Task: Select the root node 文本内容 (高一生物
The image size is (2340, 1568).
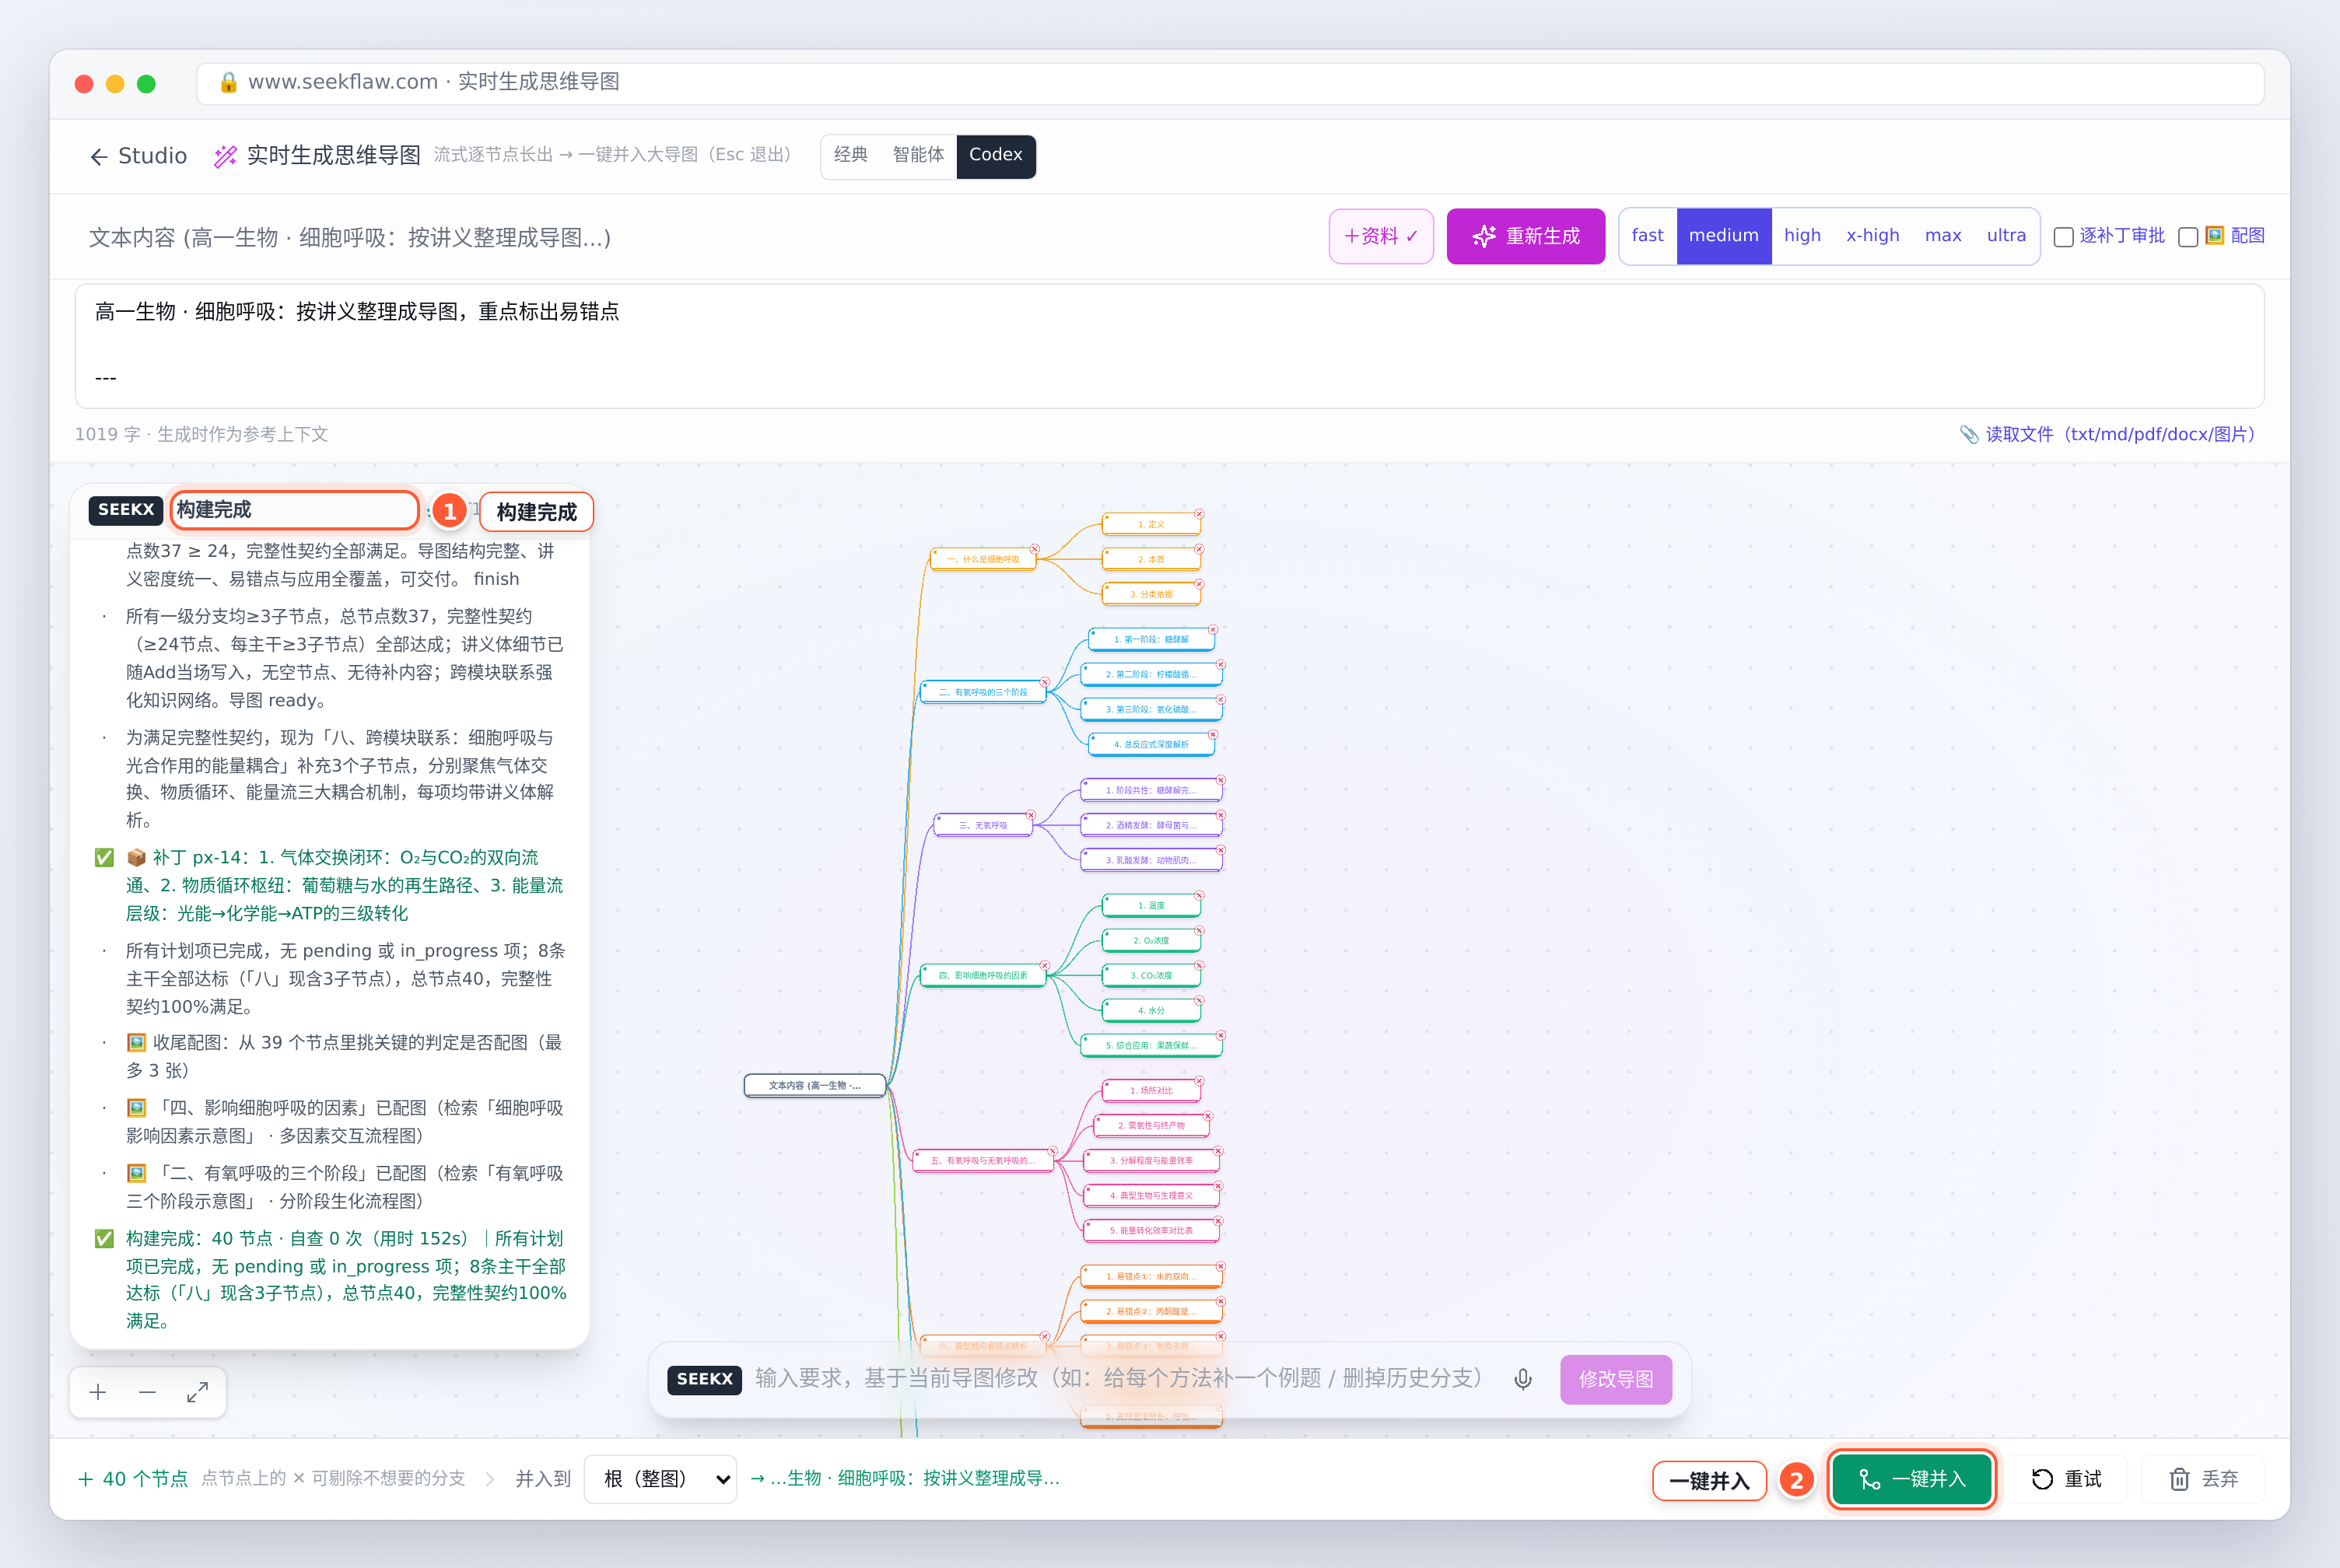Action: coord(814,1085)
